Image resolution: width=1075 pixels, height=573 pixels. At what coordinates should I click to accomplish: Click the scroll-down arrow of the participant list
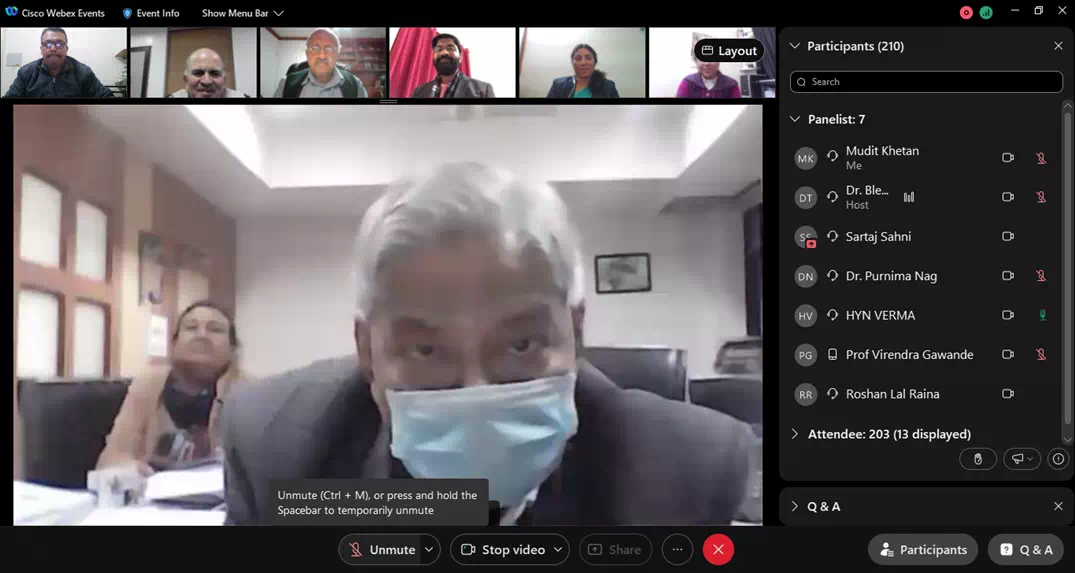[1068, 439]
